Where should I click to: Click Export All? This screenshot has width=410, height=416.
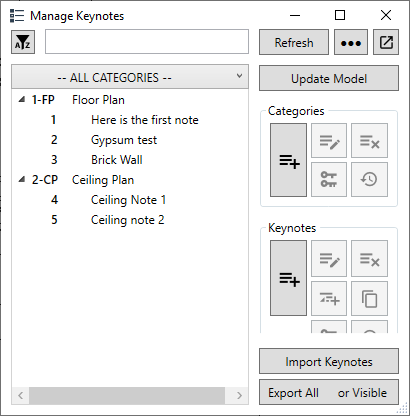coord(293,393)
